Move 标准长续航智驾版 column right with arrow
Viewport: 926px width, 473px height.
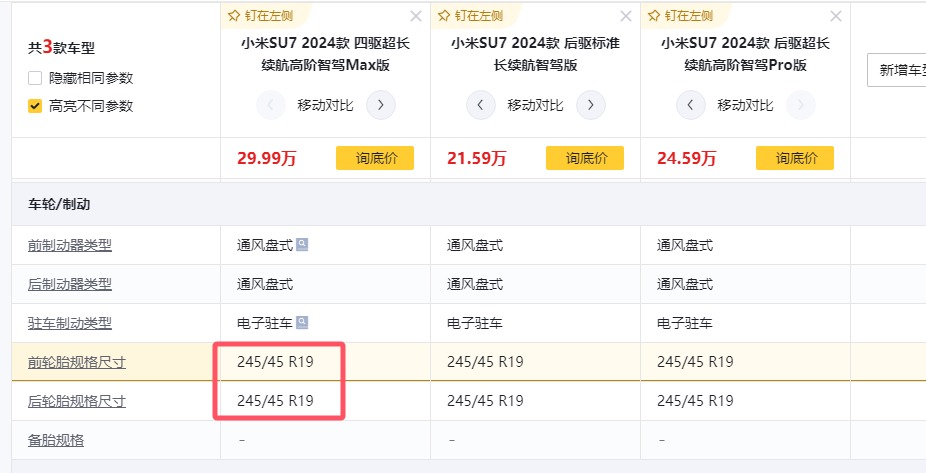(591, 105)
